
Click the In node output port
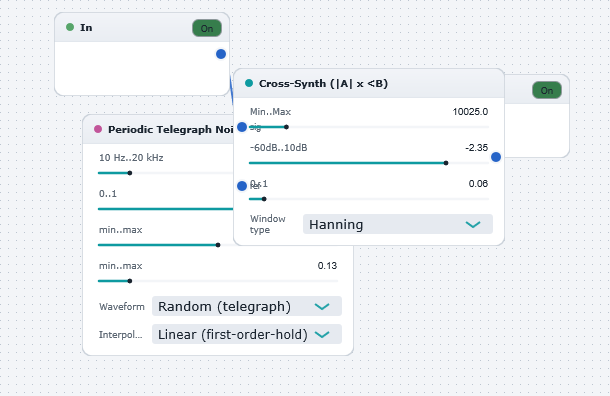point(221,54)
